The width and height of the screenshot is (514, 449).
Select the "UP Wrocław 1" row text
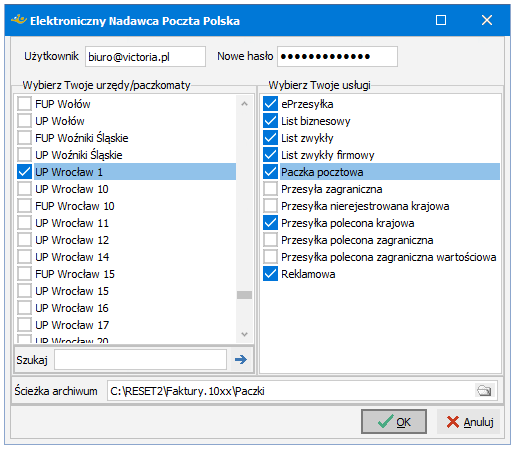[x=69, y=172]
